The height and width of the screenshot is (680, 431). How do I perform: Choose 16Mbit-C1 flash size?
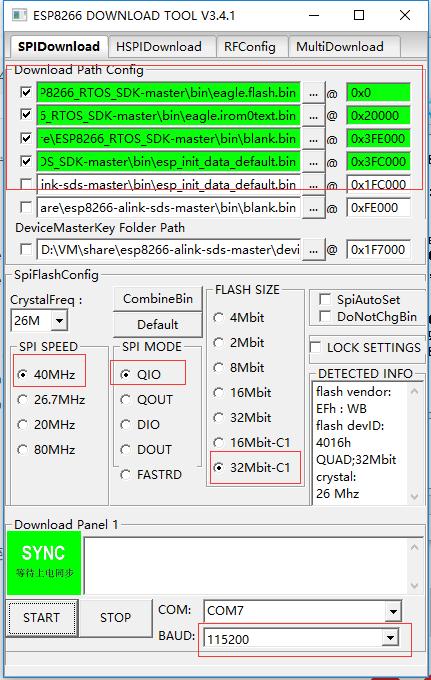coord(252,443)
